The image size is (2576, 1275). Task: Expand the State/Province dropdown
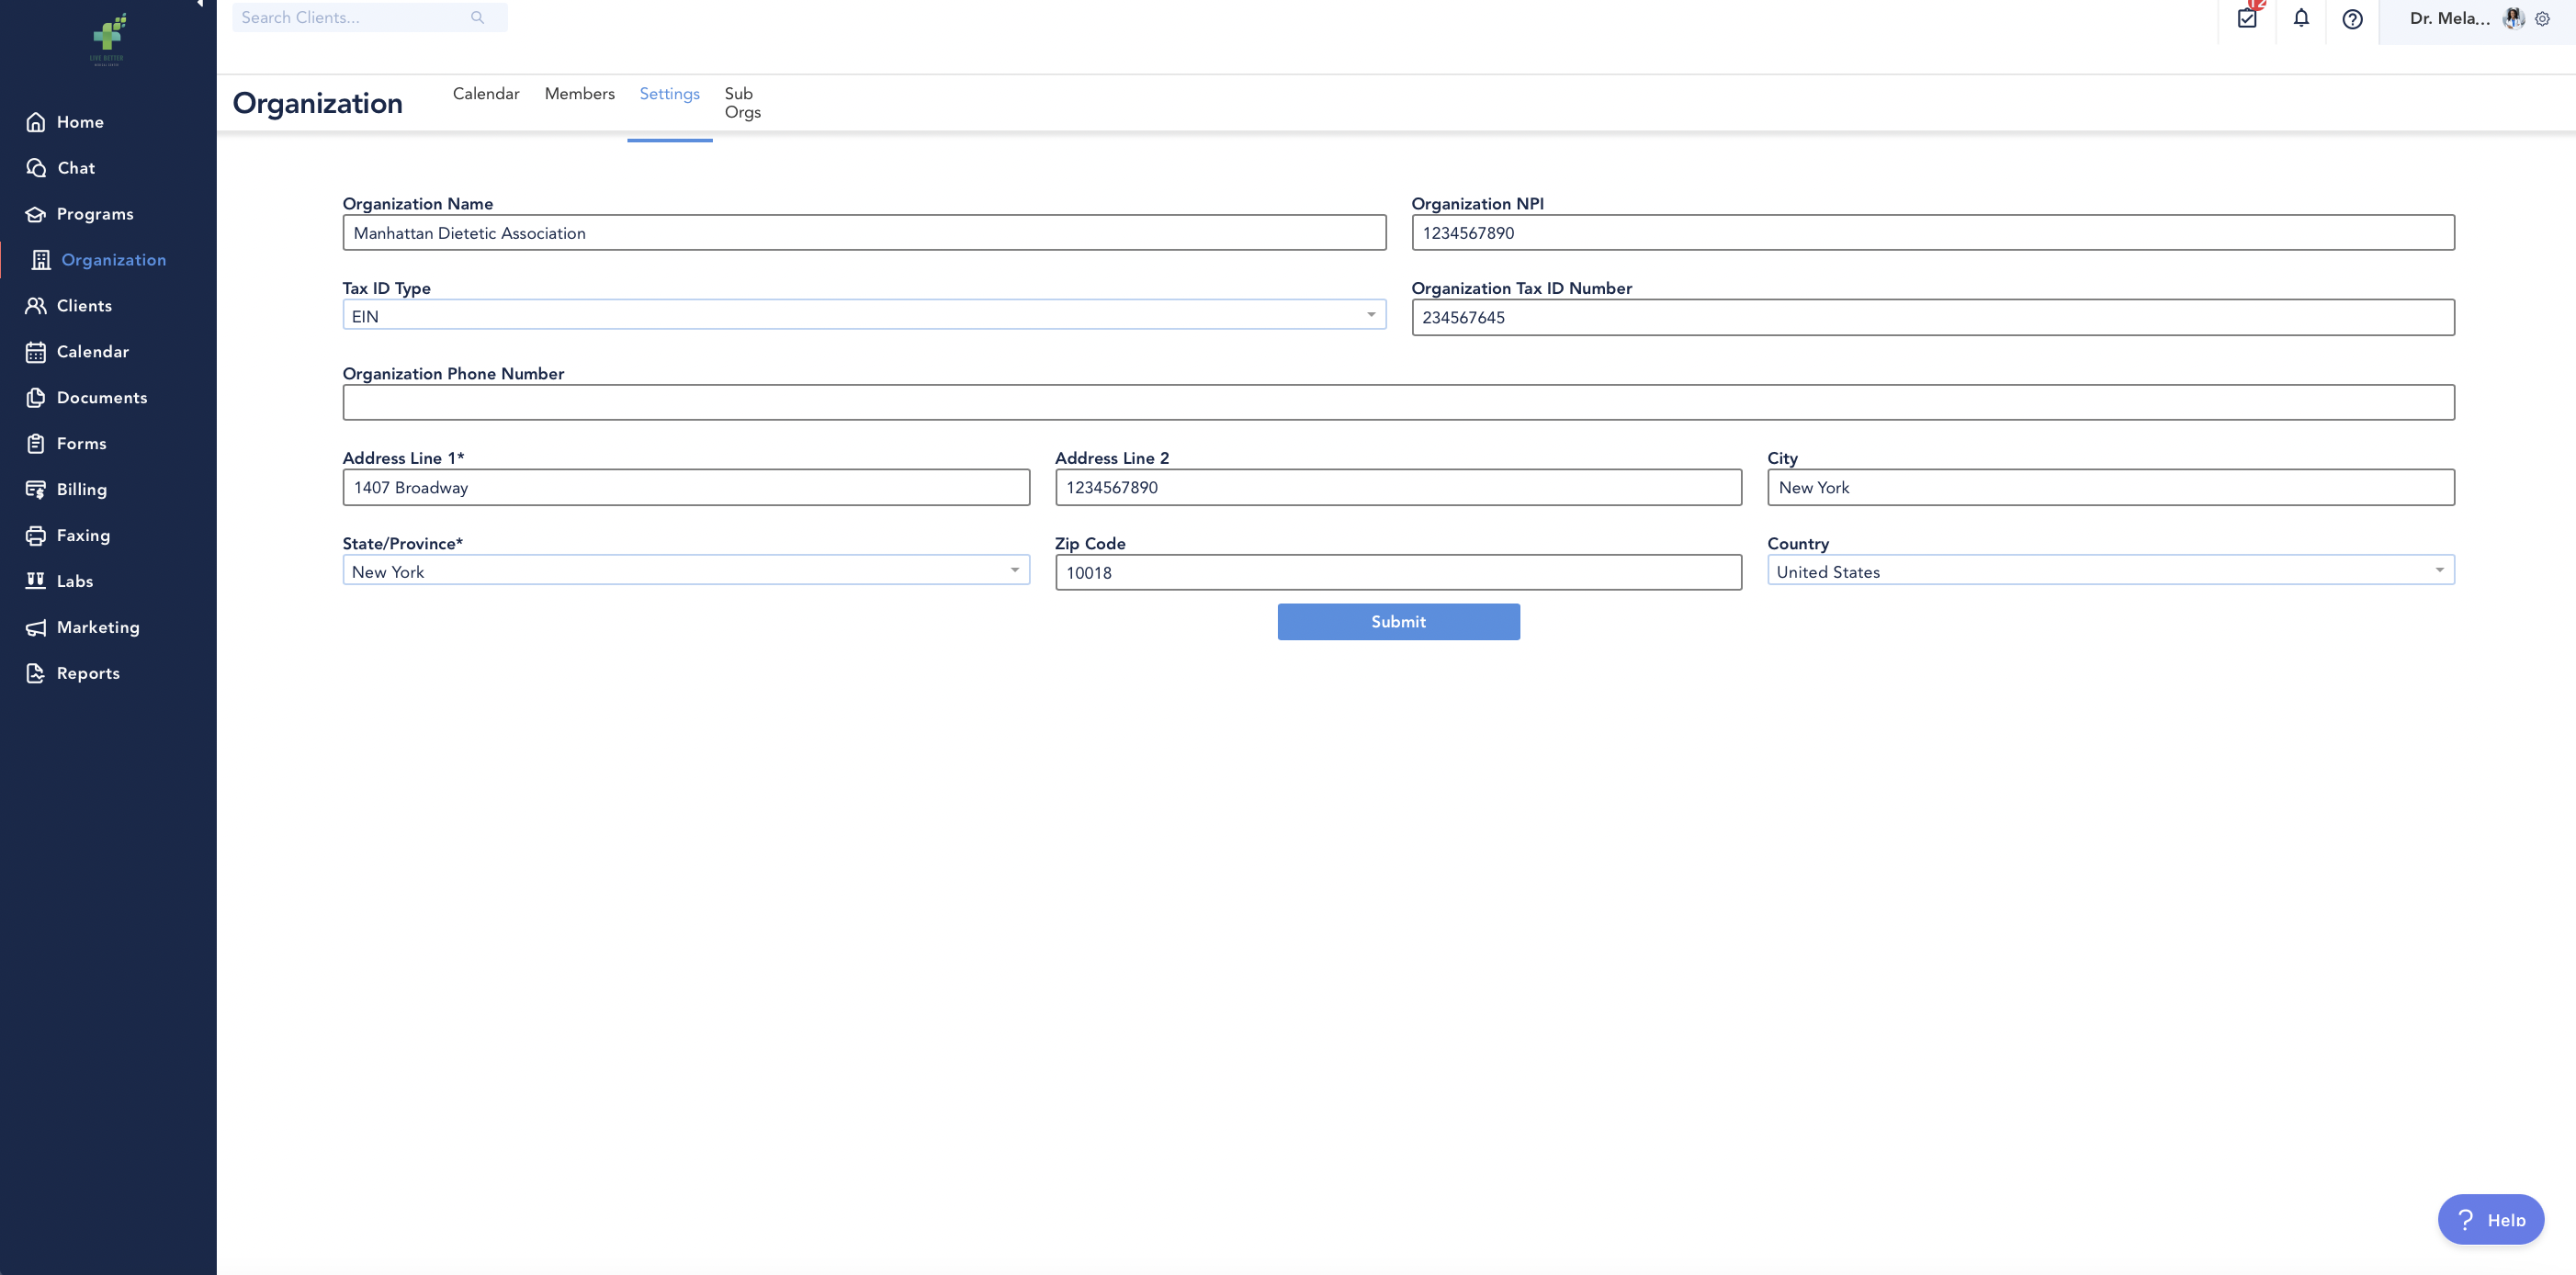click(1016, 569)
